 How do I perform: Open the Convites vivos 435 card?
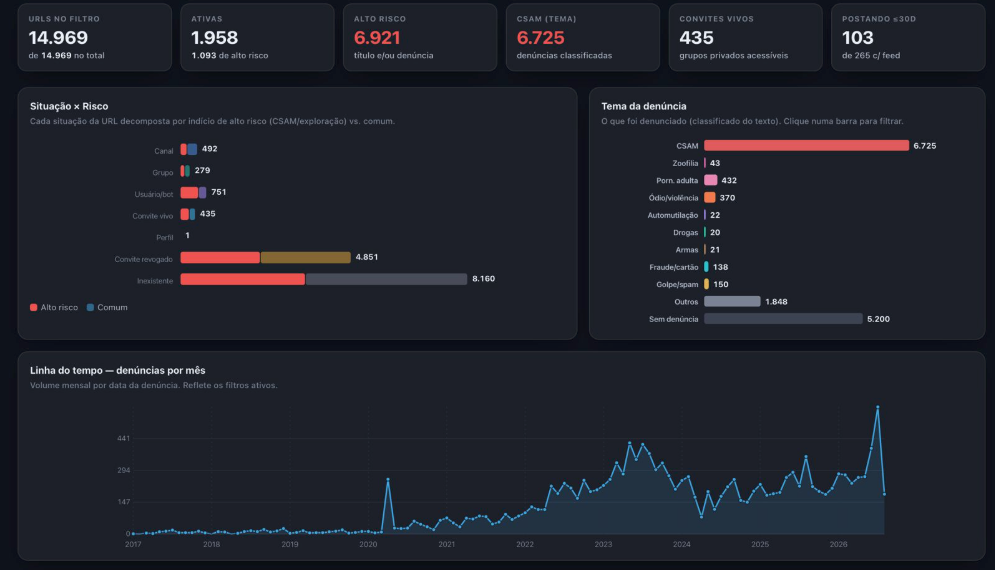tap(746, 37)
